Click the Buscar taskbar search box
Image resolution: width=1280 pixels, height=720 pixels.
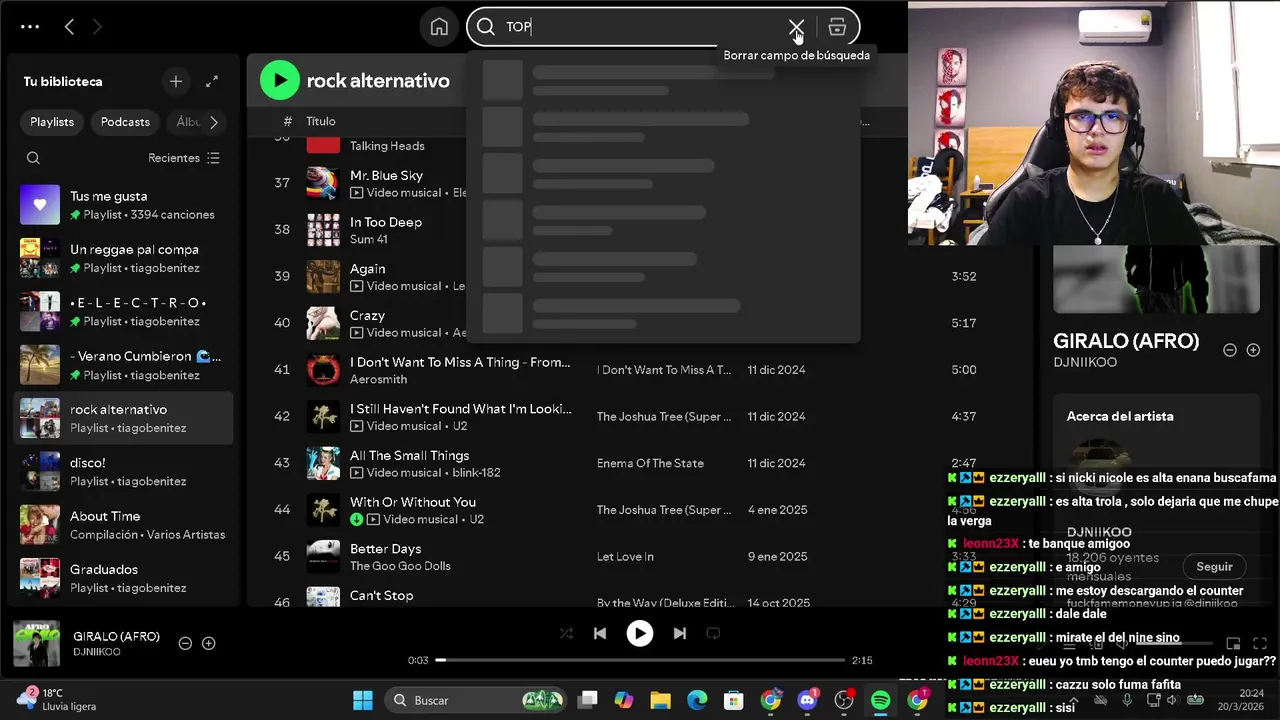475,700
